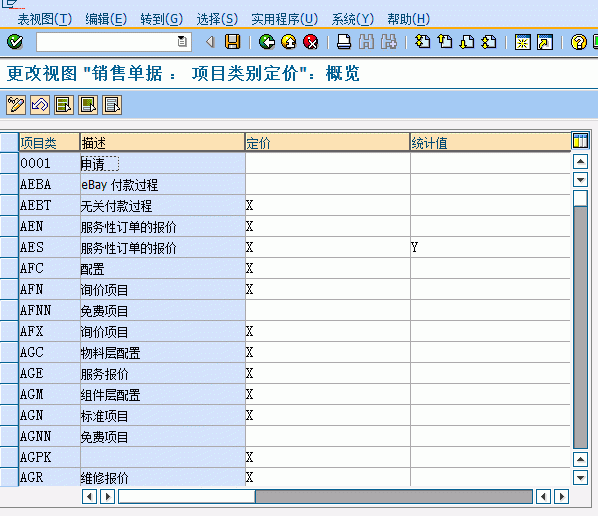The height and width of the screenshot is (516, 598).
Task: Go back with the green arrow icon
Action: point(267,42)
